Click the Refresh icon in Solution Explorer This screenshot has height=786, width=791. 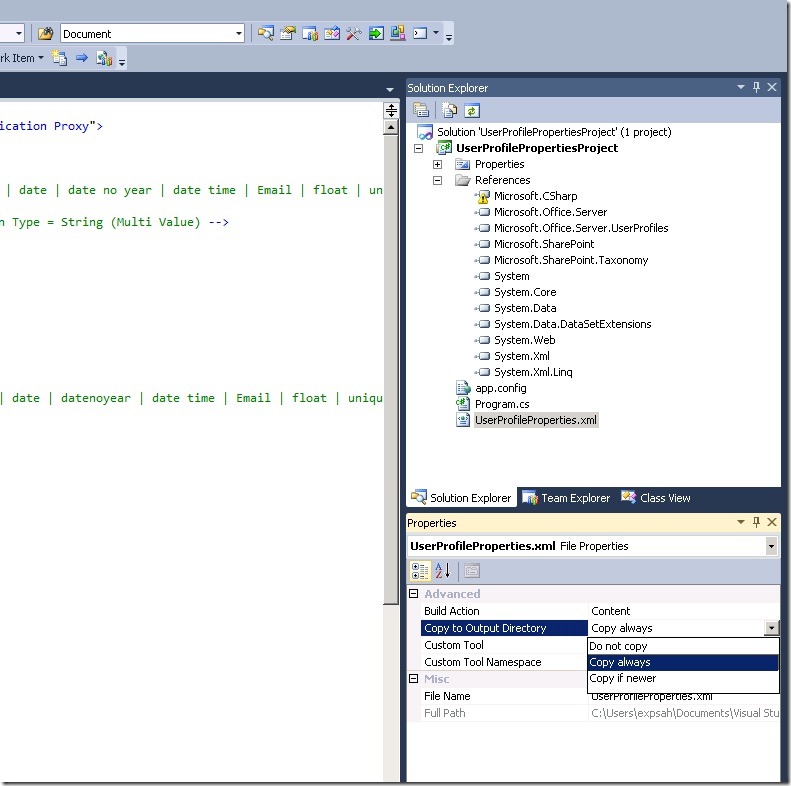tap(471, 111)
